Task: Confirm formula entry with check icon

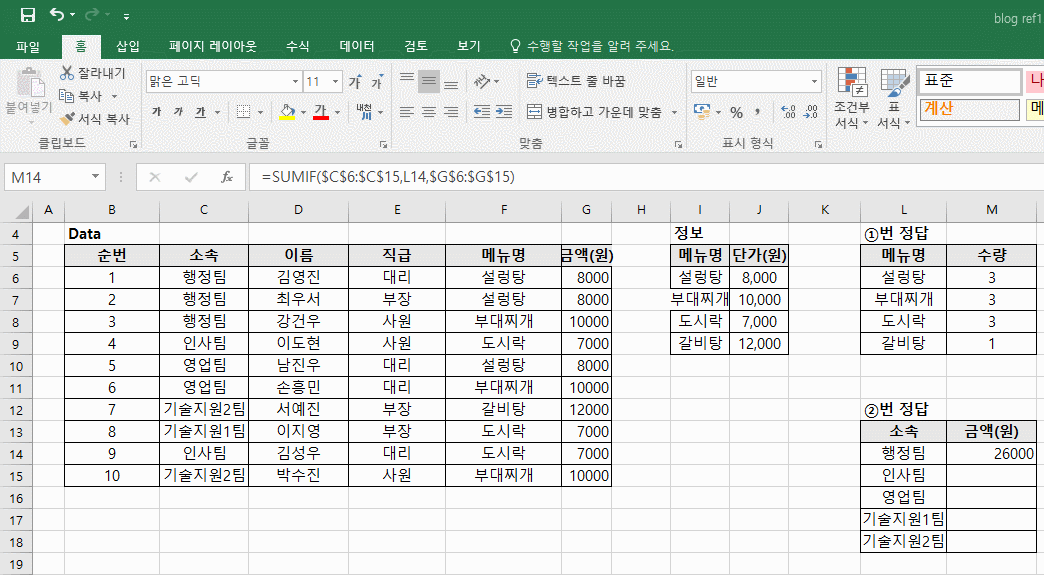Action: click(x=191, y=177)
